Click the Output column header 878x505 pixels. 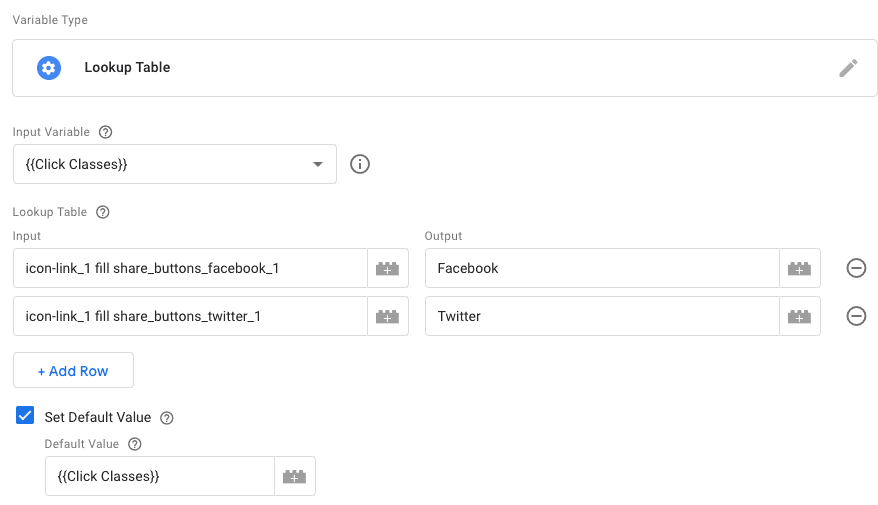[443, 236]
